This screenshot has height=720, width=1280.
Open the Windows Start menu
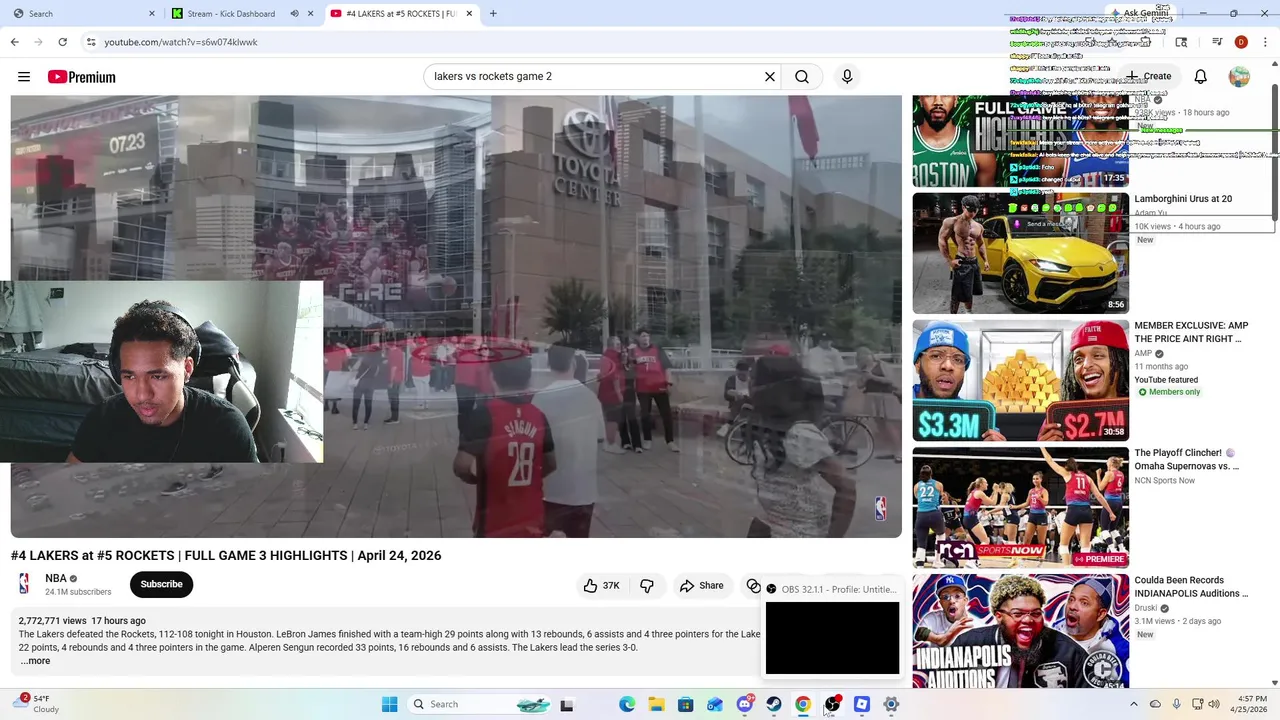click(x=389, y=704)
